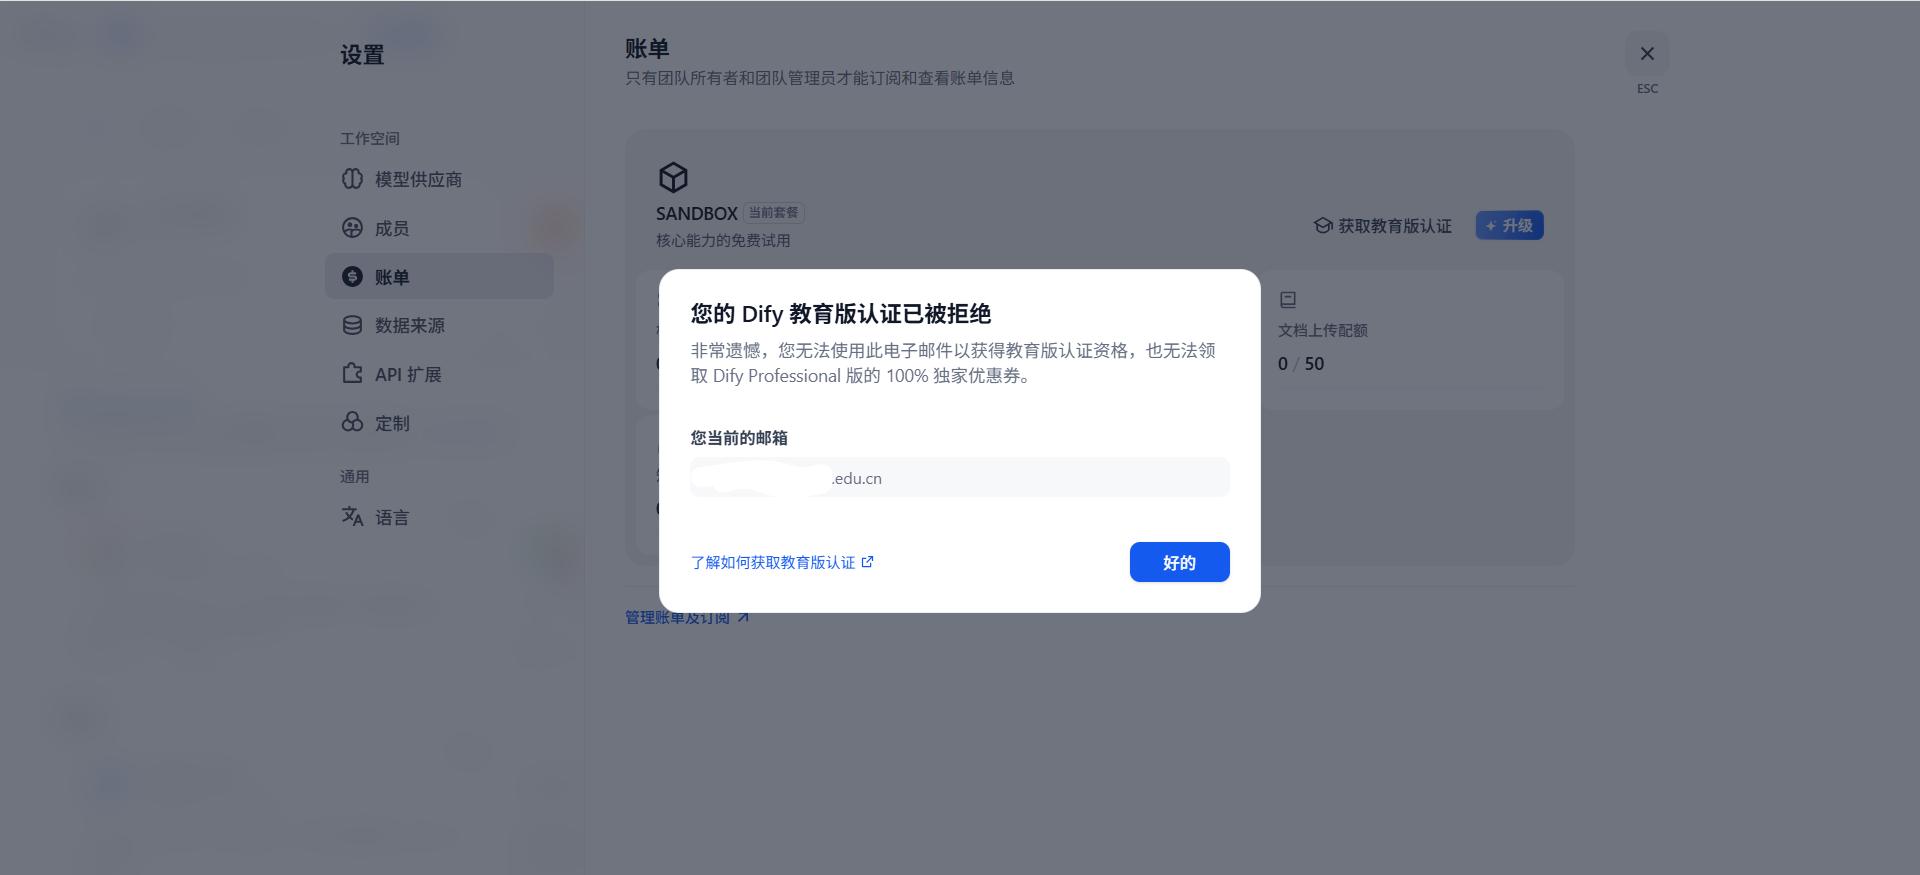1920x875 pixels.
Task: Click the 账单 dollar coin icon
Action: pos(352,277)
